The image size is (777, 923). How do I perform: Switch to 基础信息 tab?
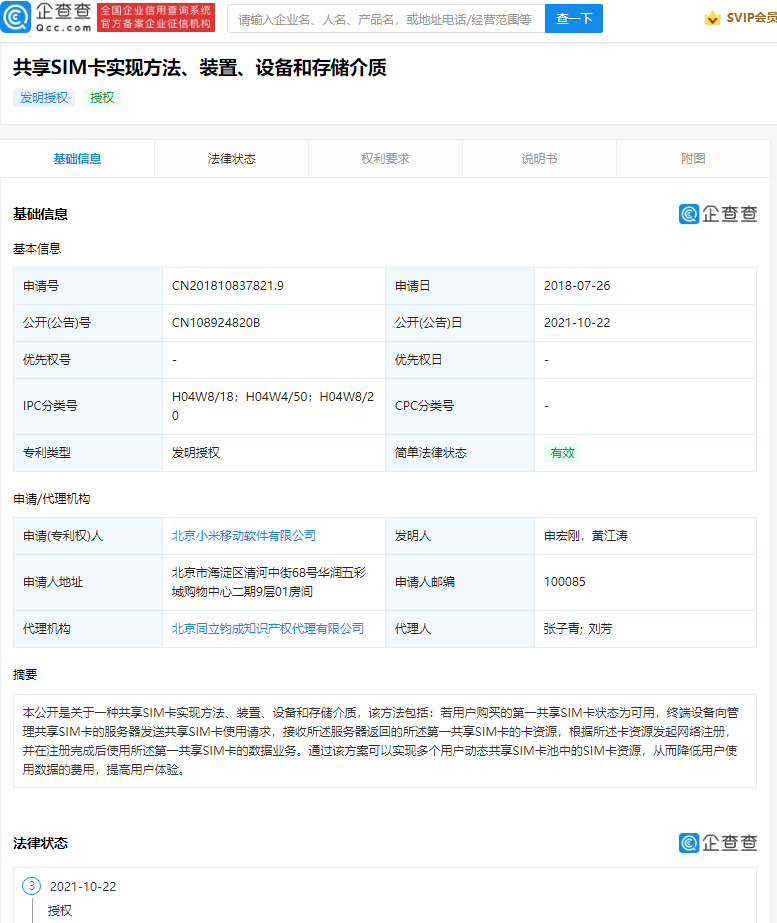click(77, 158)
